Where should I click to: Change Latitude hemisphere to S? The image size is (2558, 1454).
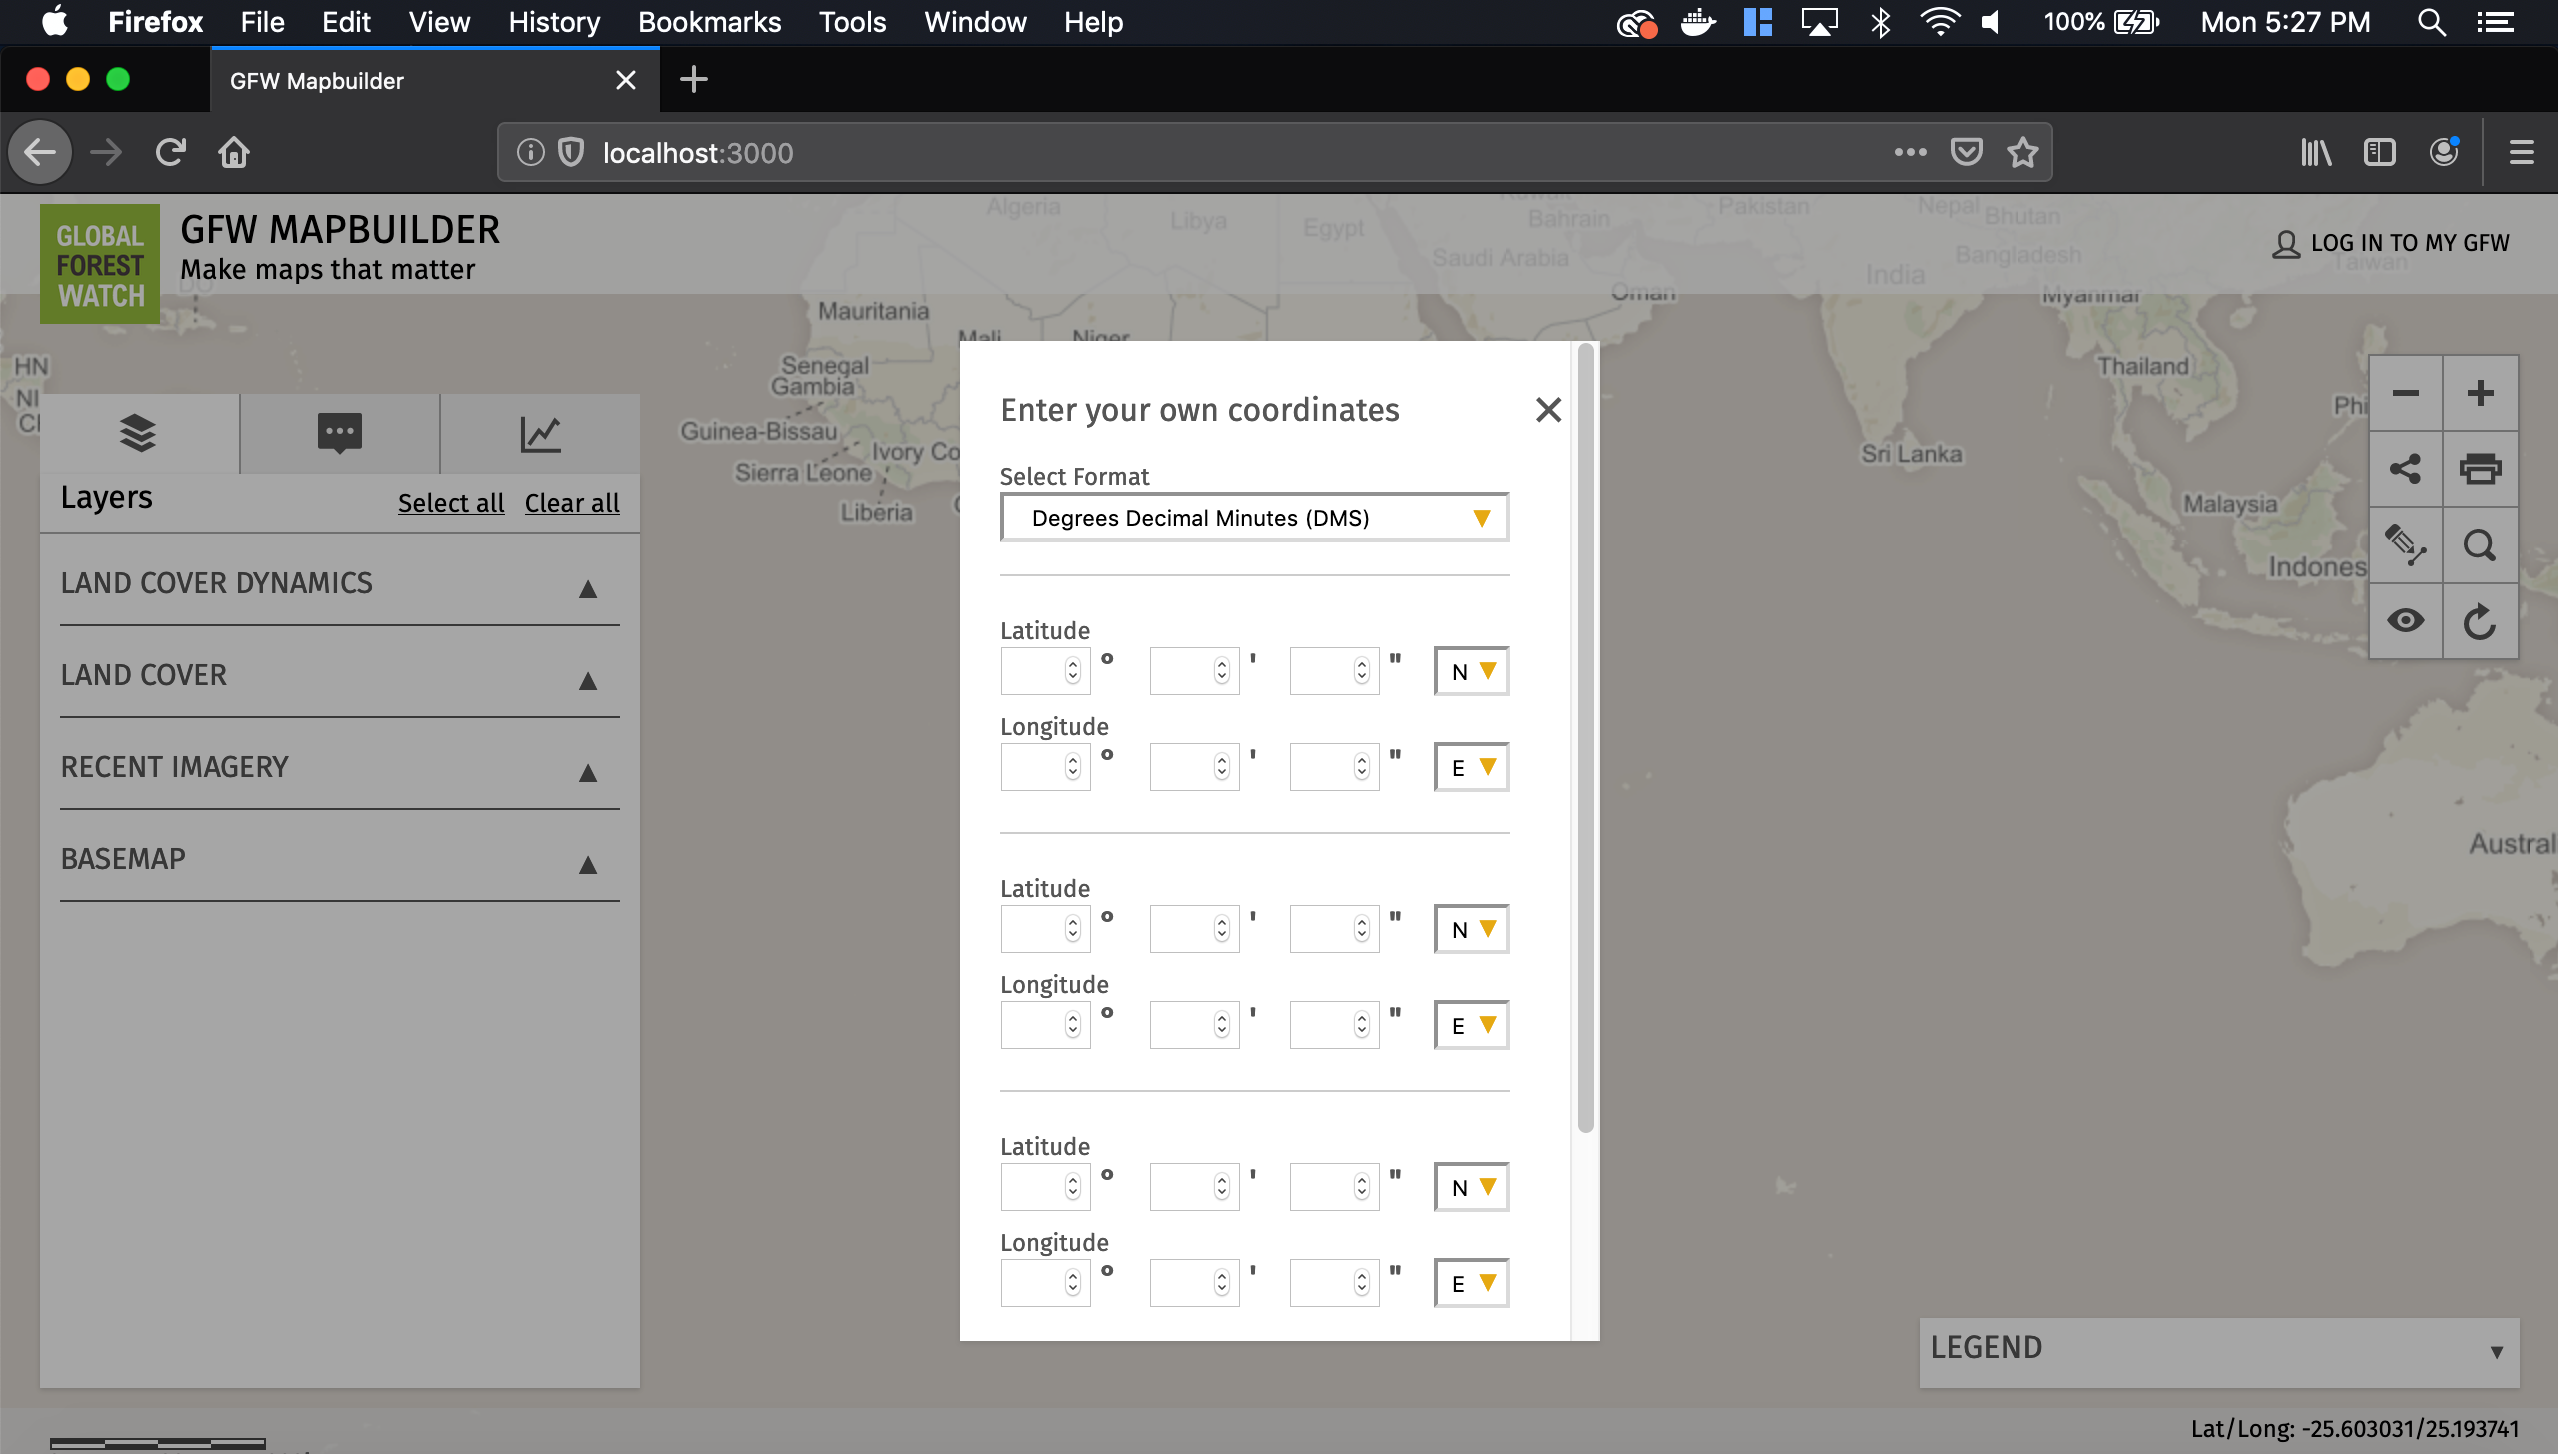click(x=1470, y=671)
